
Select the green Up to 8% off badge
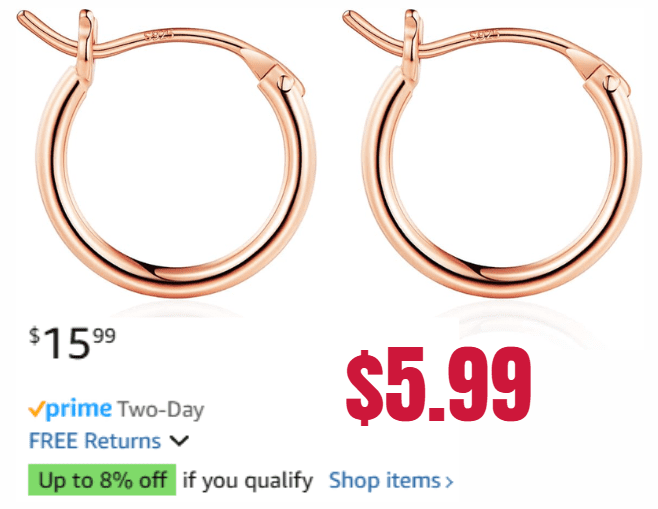102,480
